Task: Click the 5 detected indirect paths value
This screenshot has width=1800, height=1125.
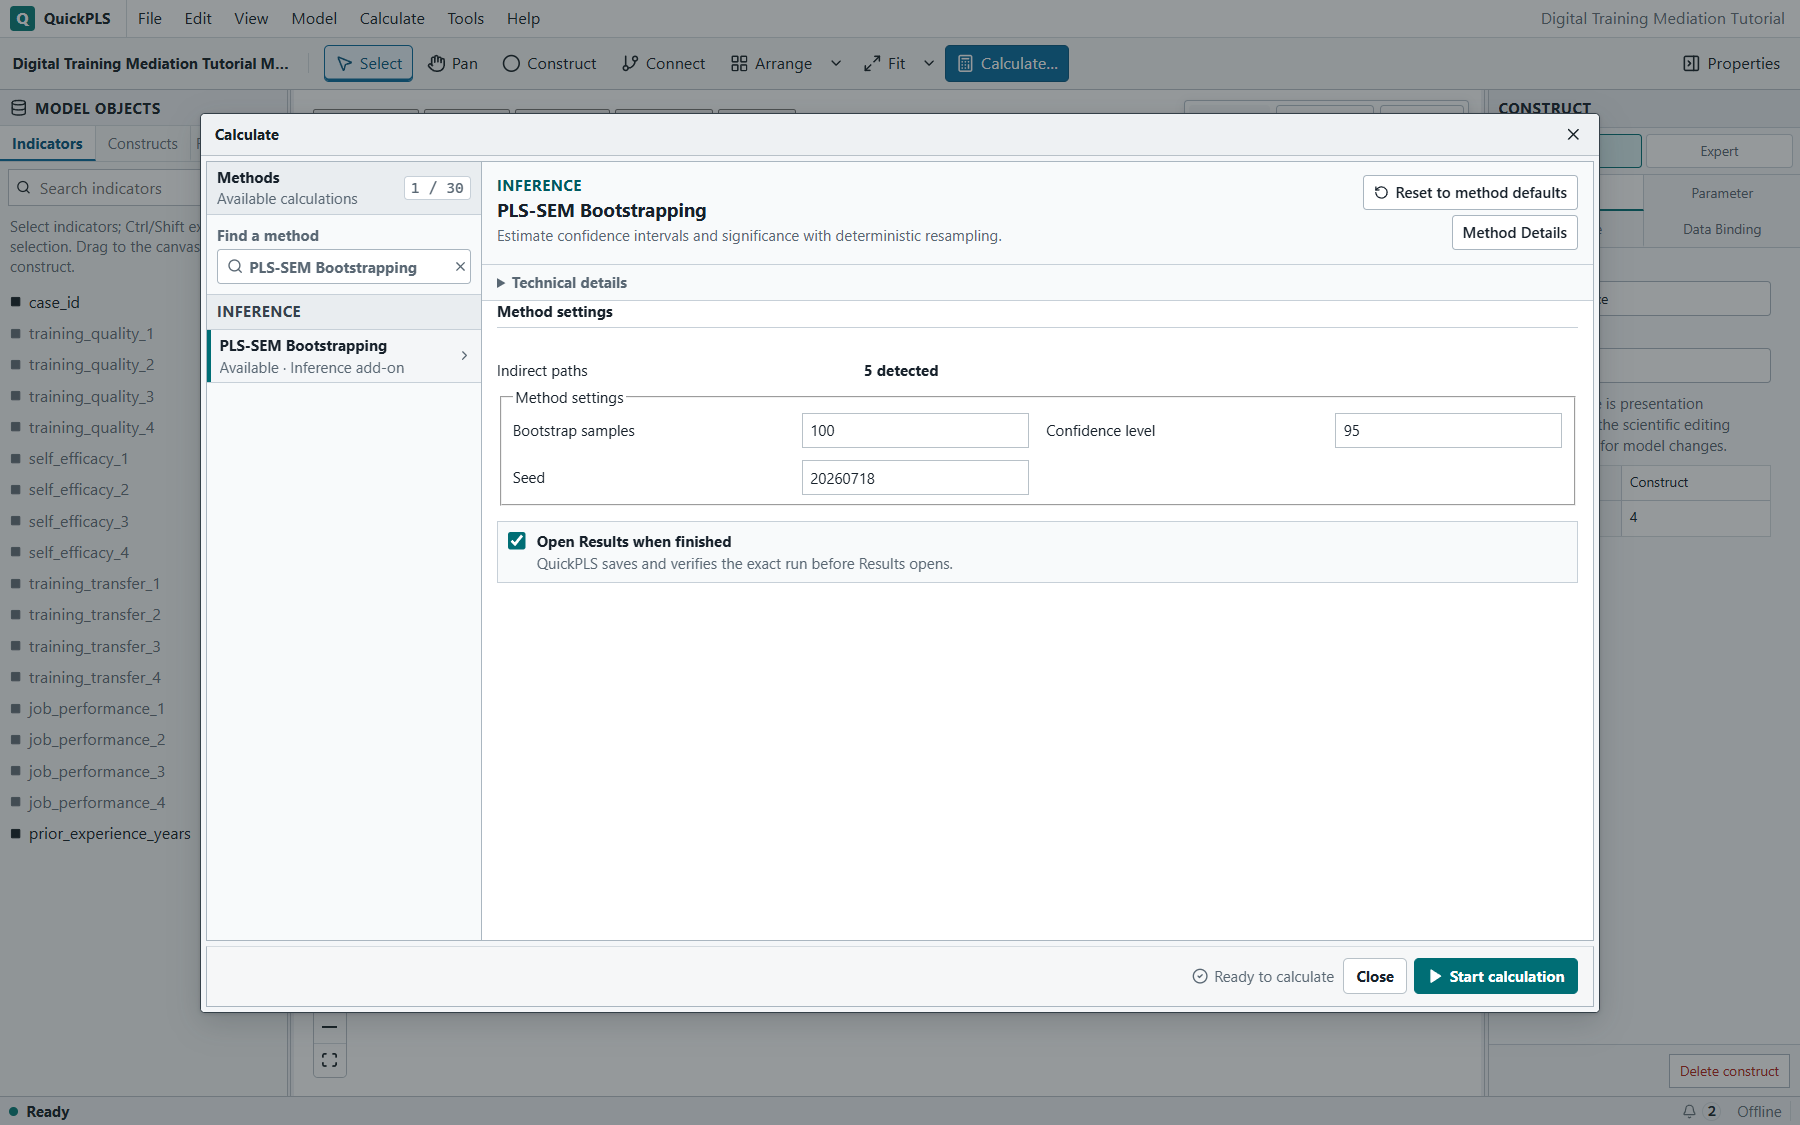Action: (x=901, y=371)
